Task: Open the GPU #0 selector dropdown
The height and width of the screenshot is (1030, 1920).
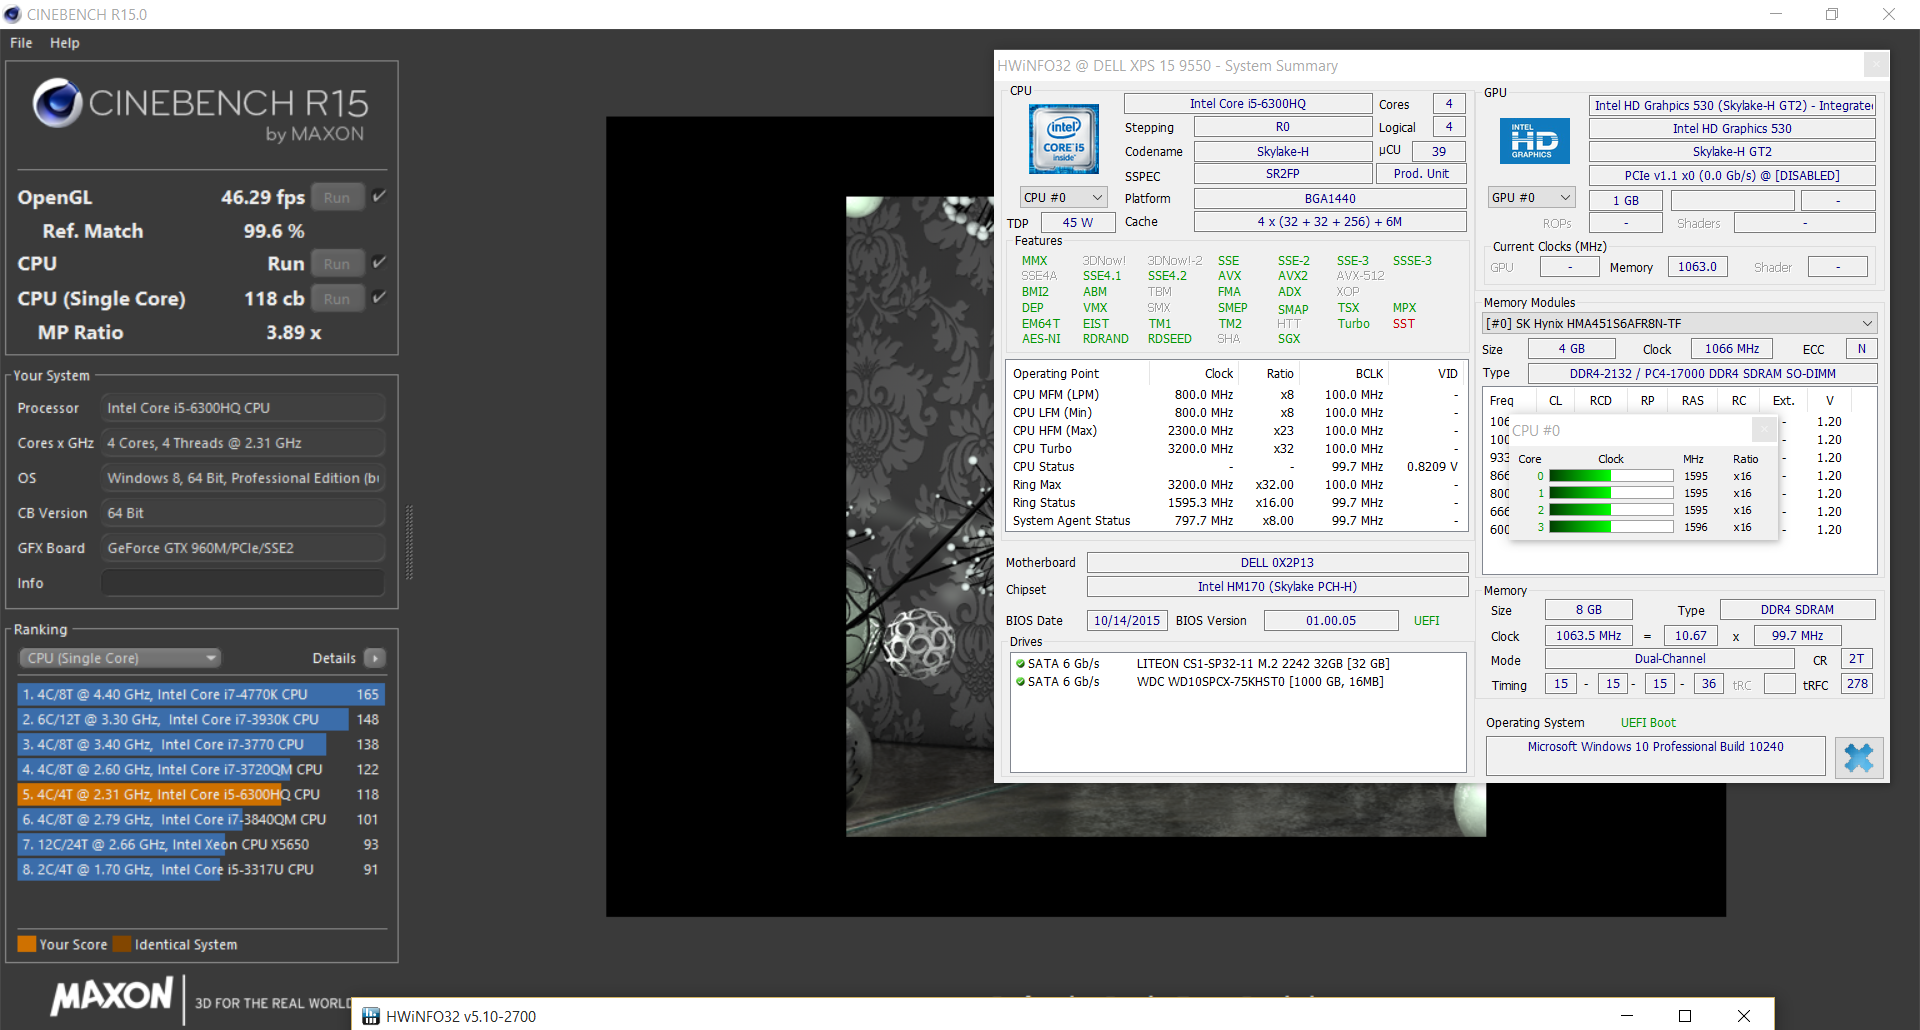Action: coord(1531,198)
